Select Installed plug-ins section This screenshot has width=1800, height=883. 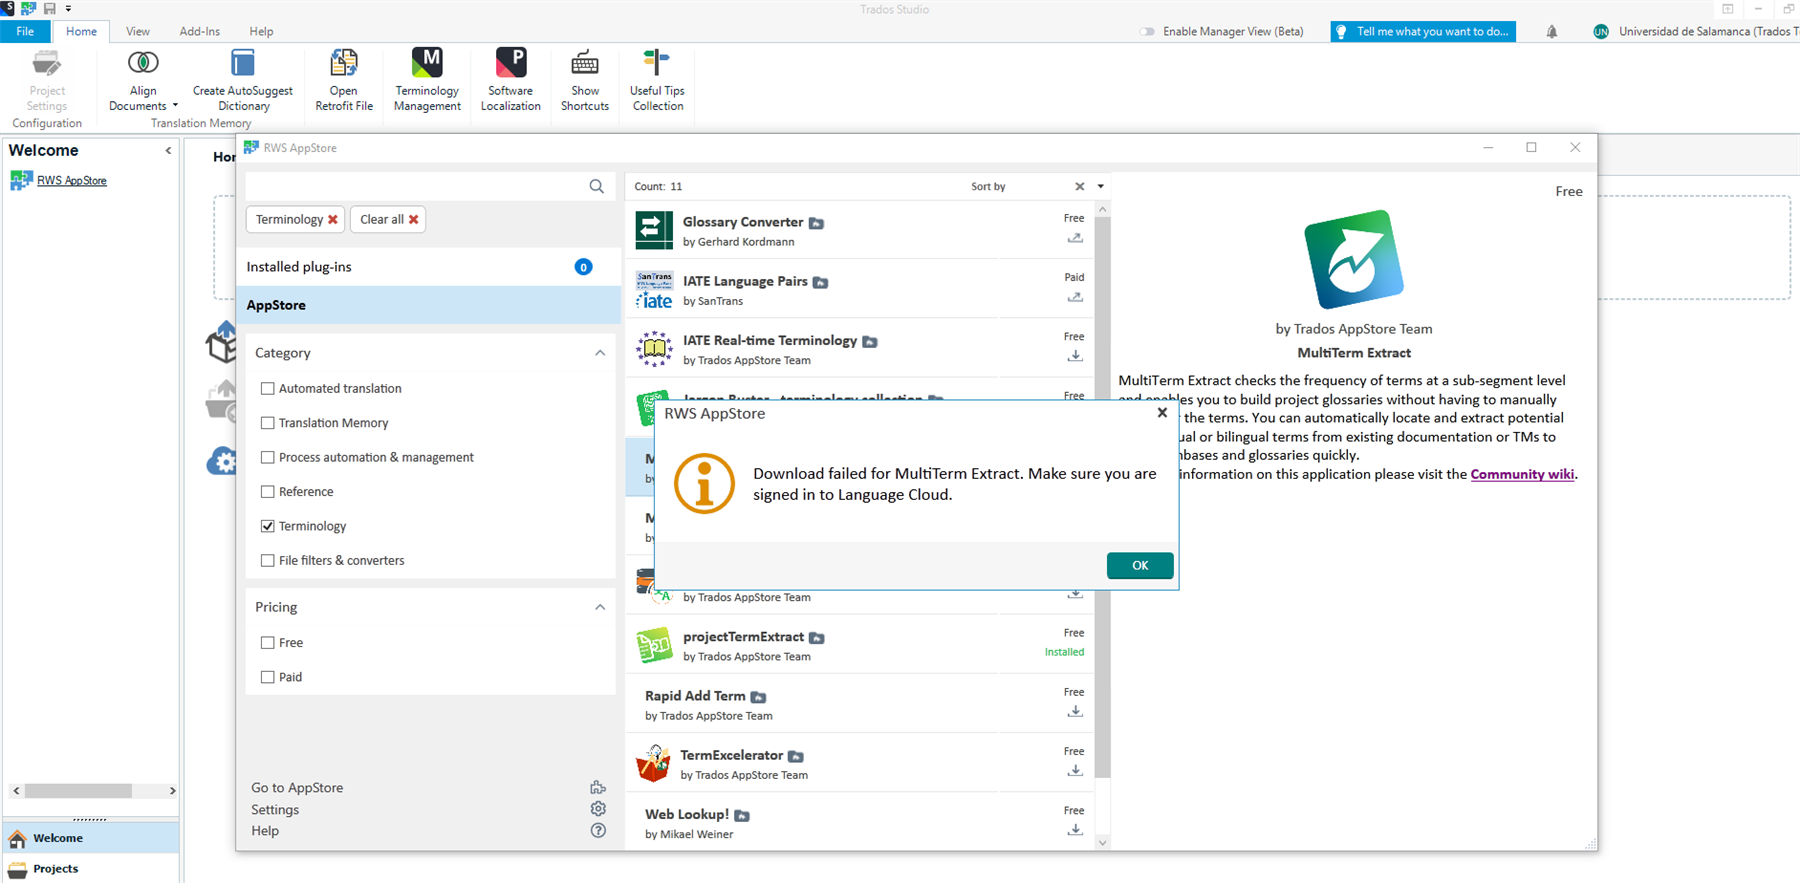tap(428, 267)
